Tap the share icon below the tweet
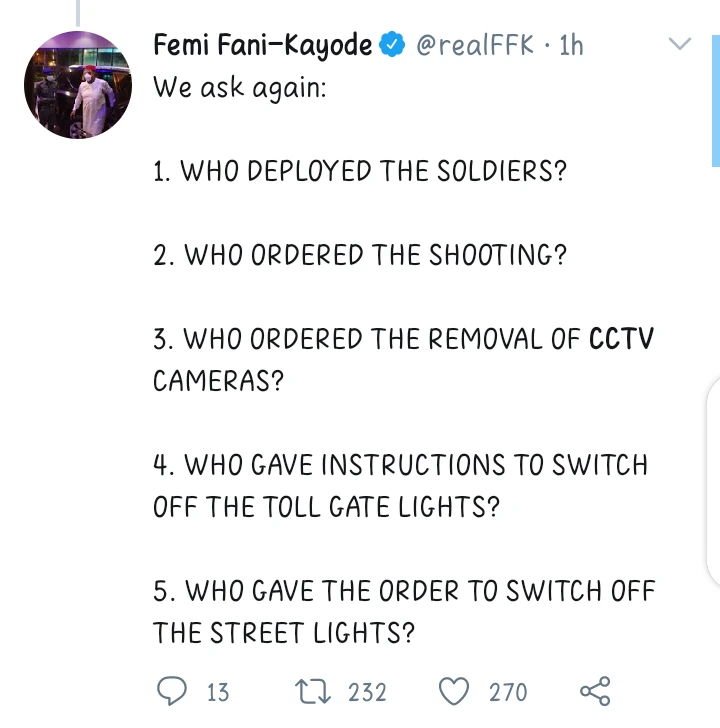The image size is (720, 728). [595, 691]
